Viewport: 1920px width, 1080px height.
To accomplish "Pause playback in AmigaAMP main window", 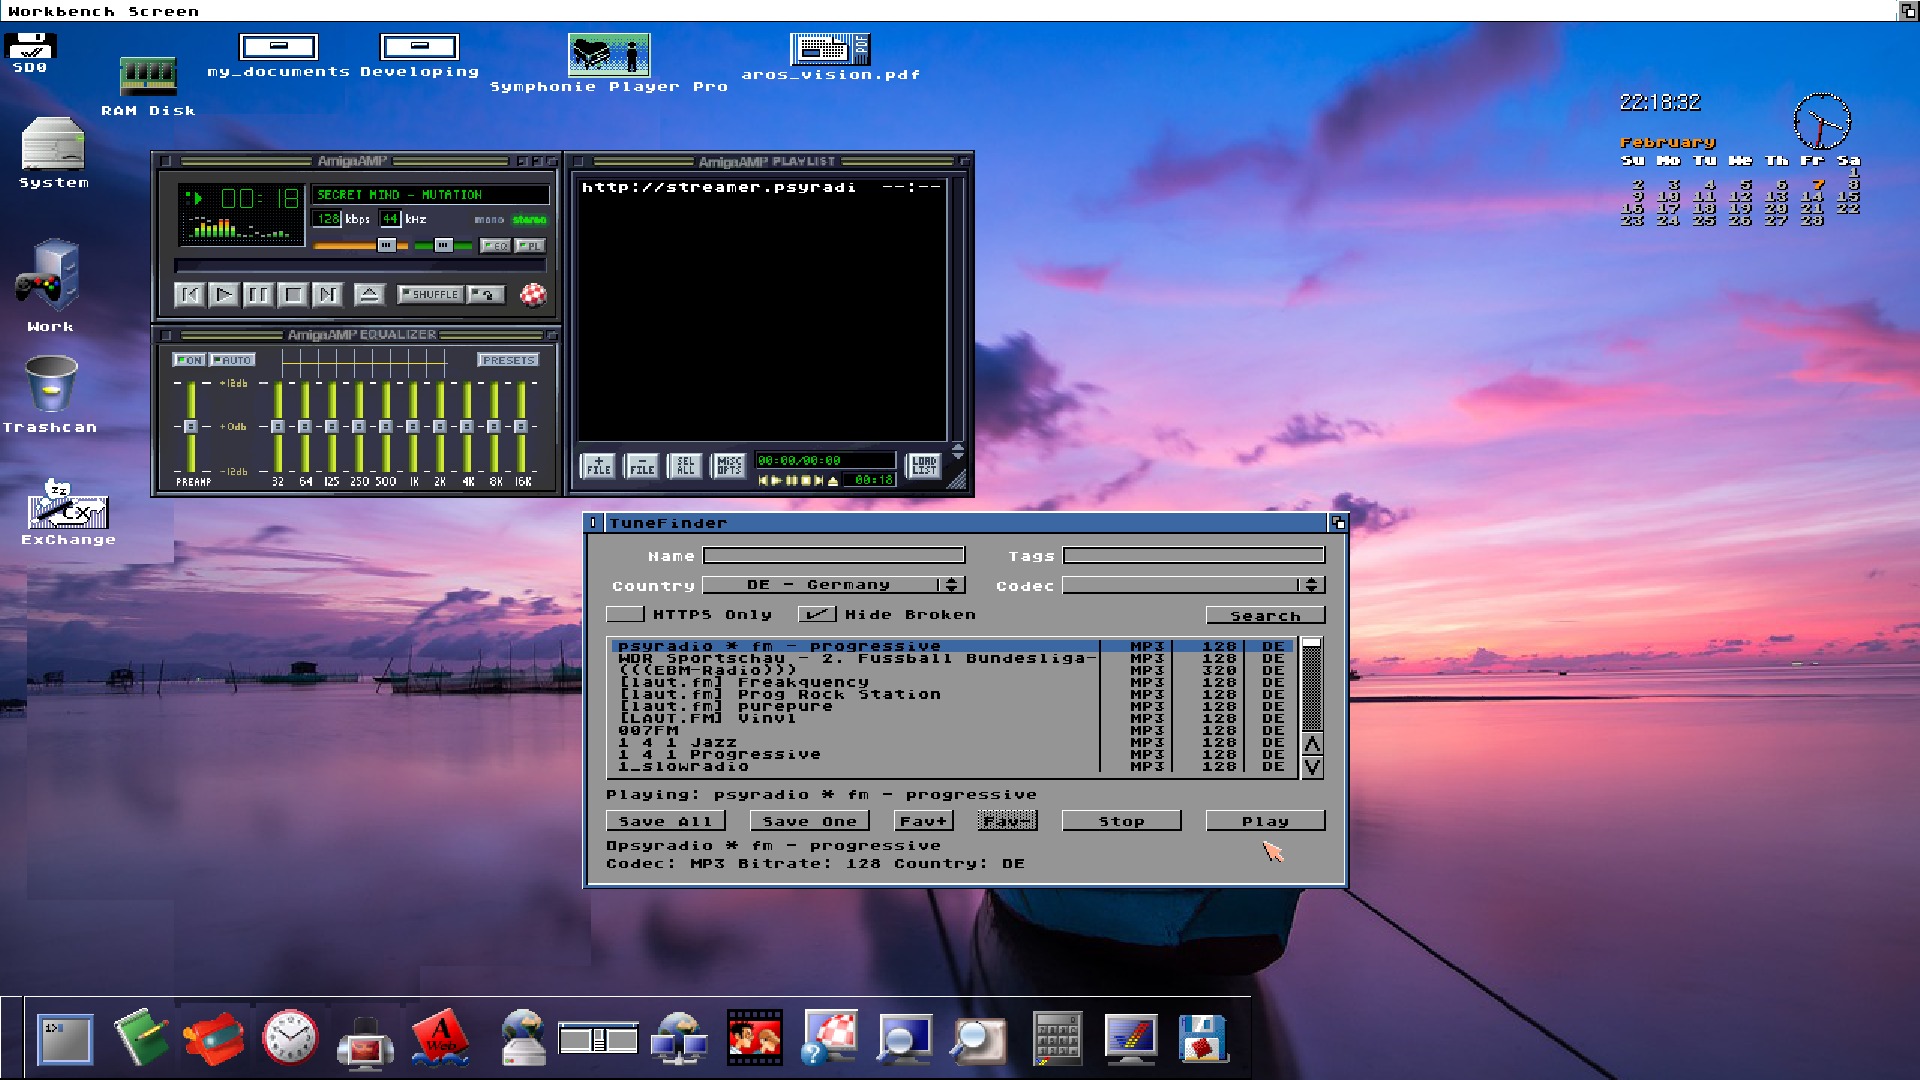I will pyautogui.click(x=257, y=294).
